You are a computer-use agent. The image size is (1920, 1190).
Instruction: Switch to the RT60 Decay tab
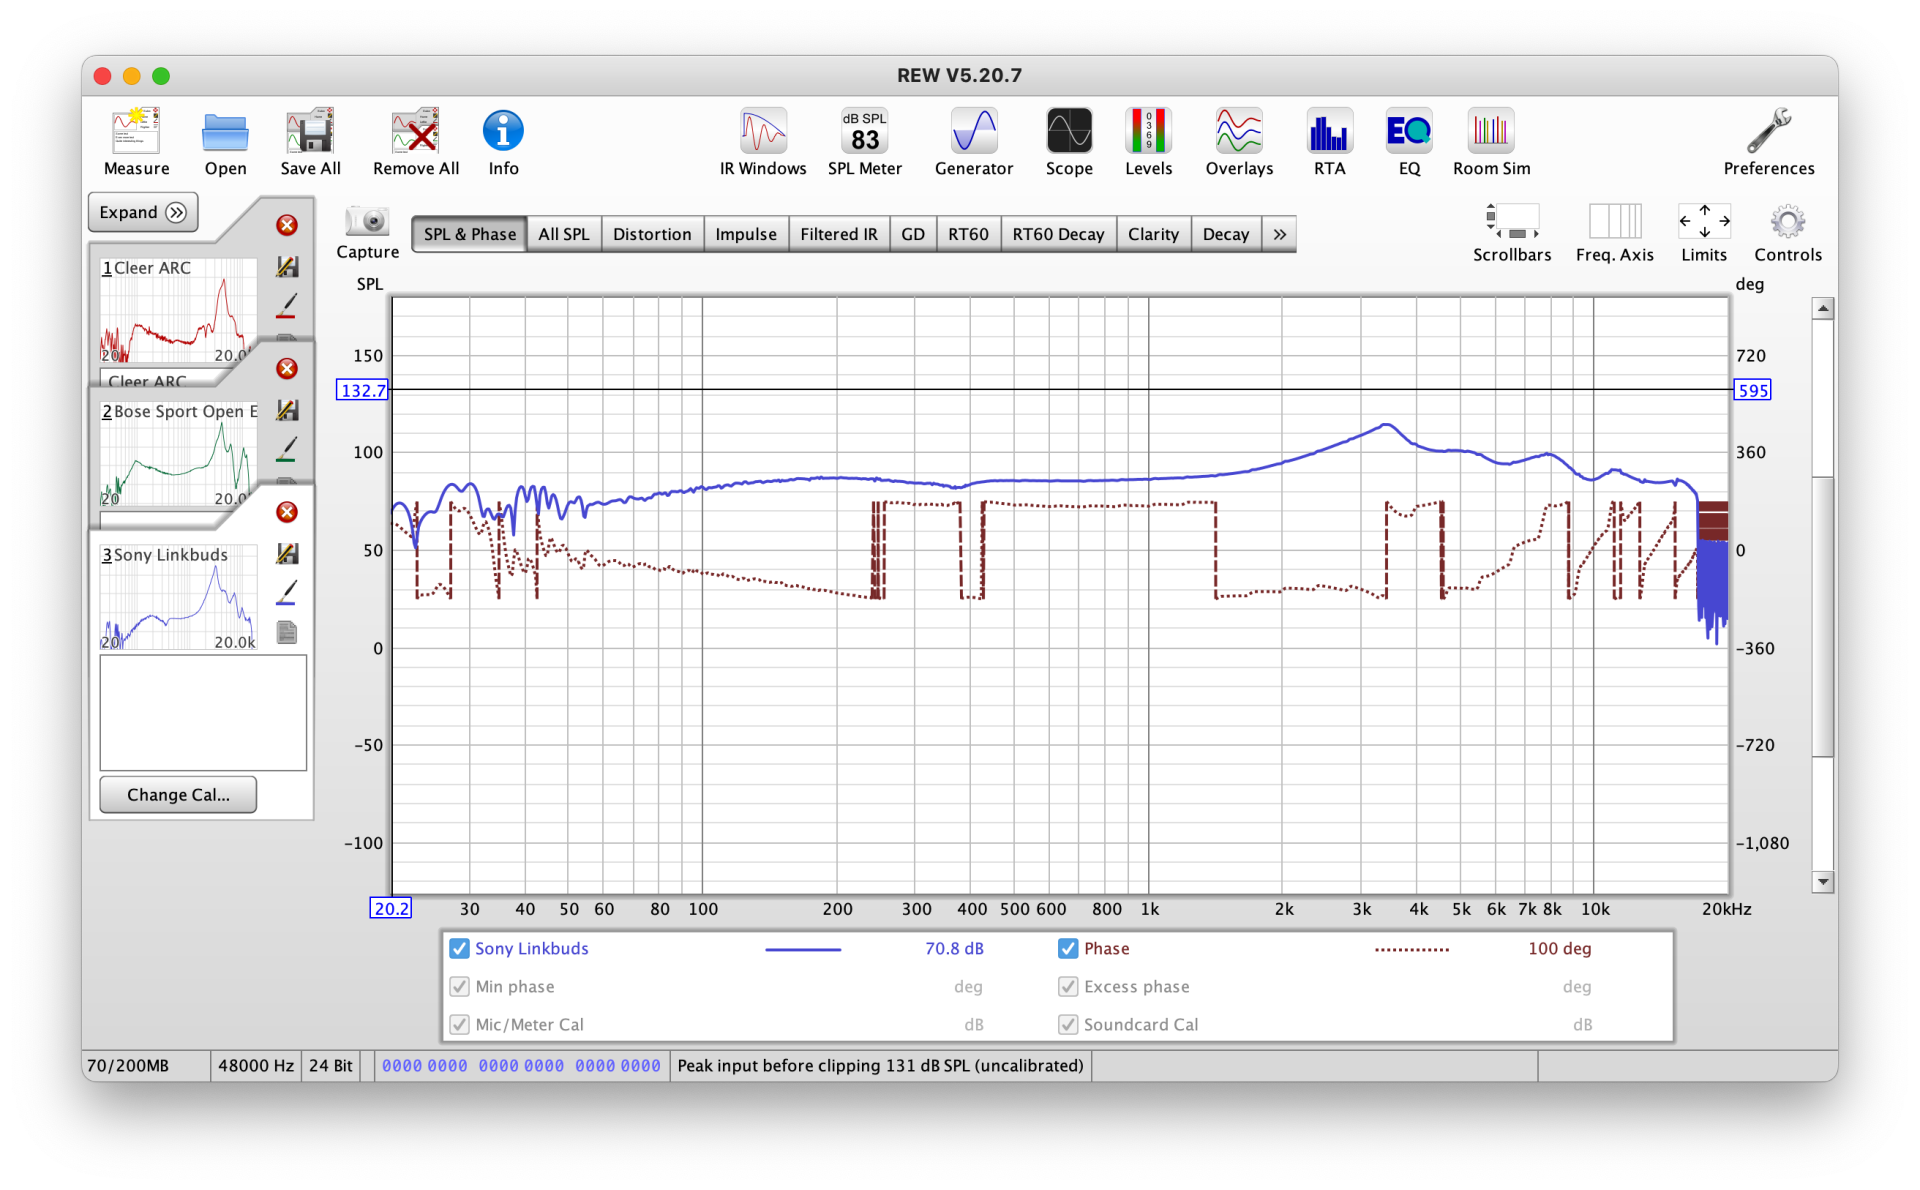pos(1058,234)
